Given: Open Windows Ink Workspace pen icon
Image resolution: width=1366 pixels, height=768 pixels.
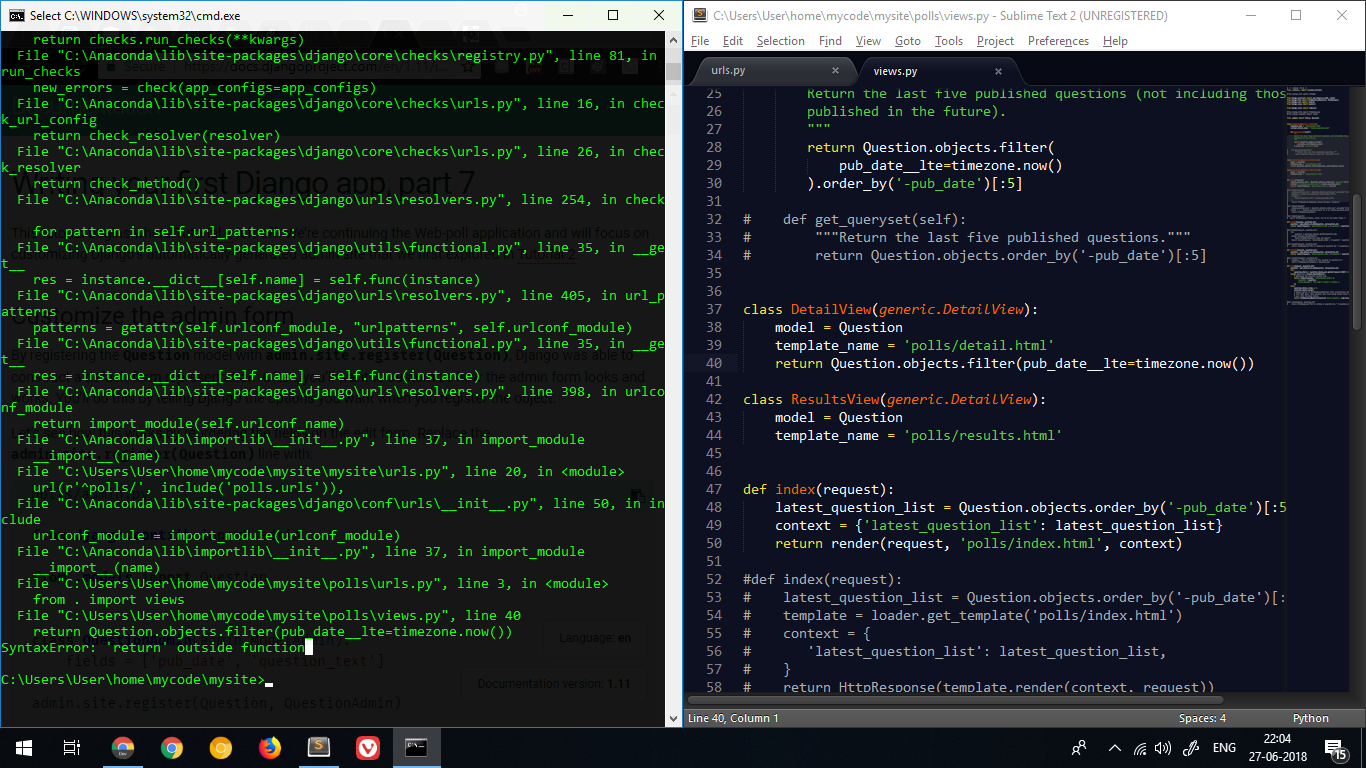Looking at the screenshot, I should (1190, 747).
